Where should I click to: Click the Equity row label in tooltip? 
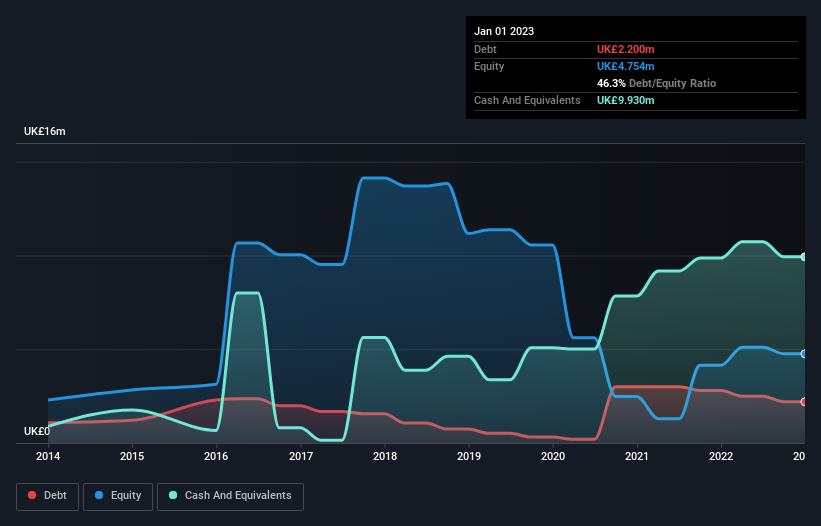click(x=489, y=66)
